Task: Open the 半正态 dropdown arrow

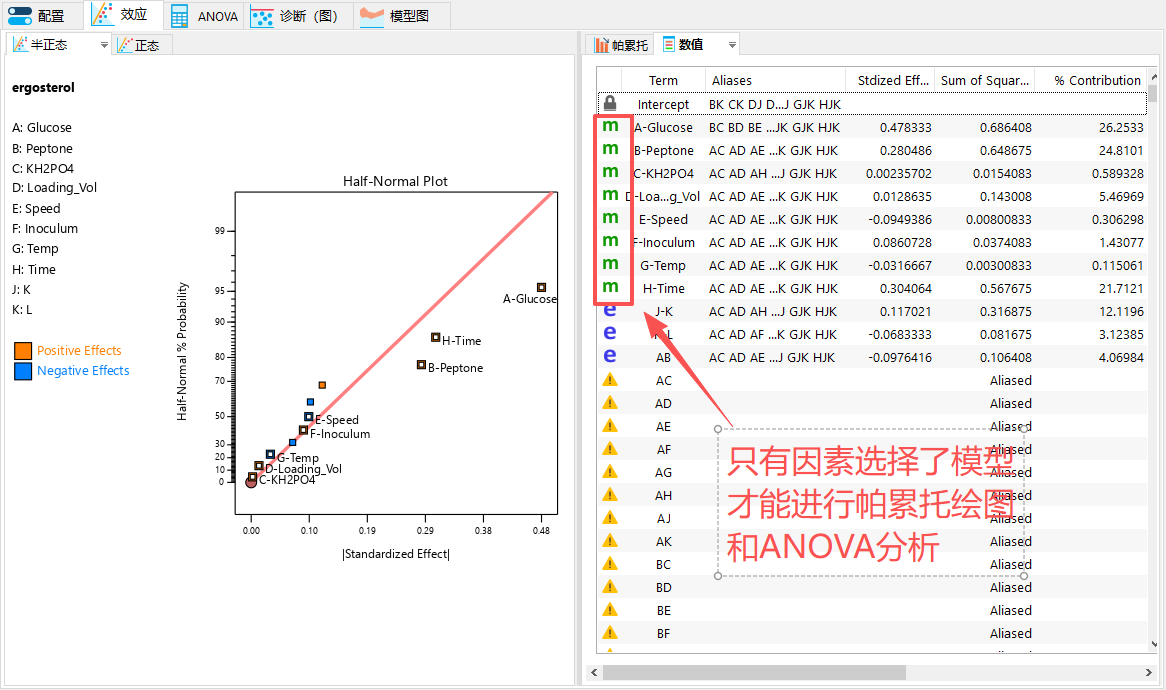Action: pos(103,44)
